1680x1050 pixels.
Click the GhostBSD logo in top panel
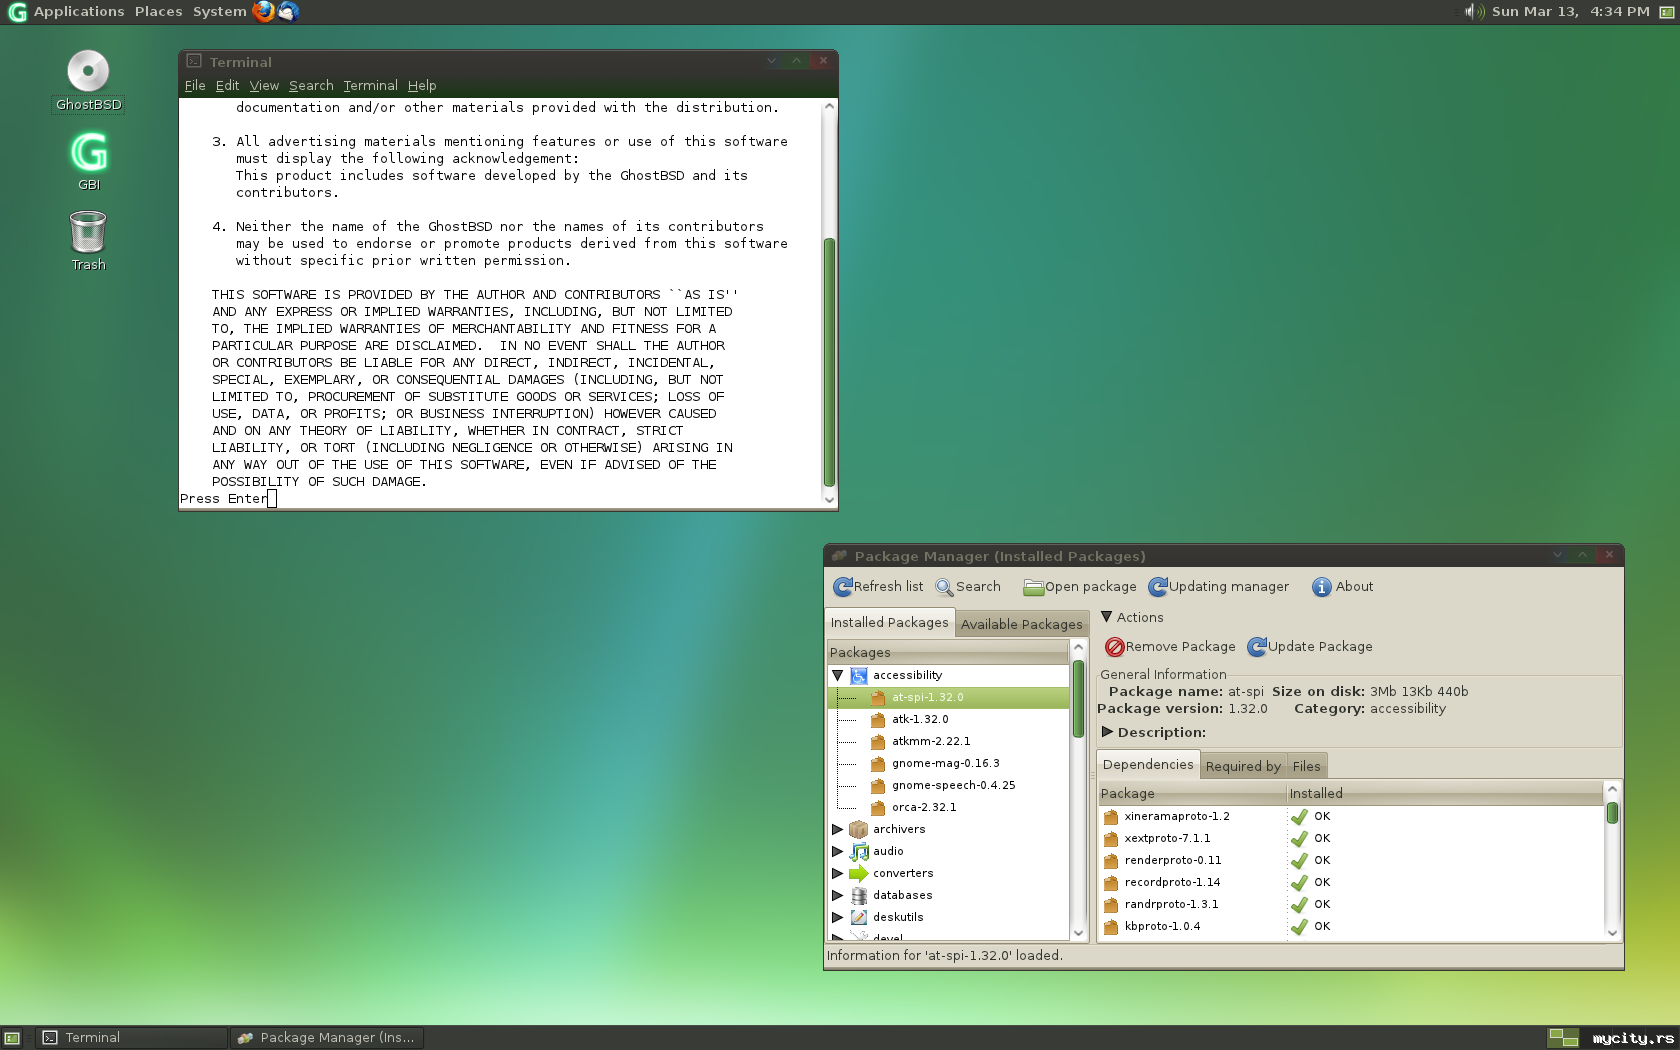17,12
